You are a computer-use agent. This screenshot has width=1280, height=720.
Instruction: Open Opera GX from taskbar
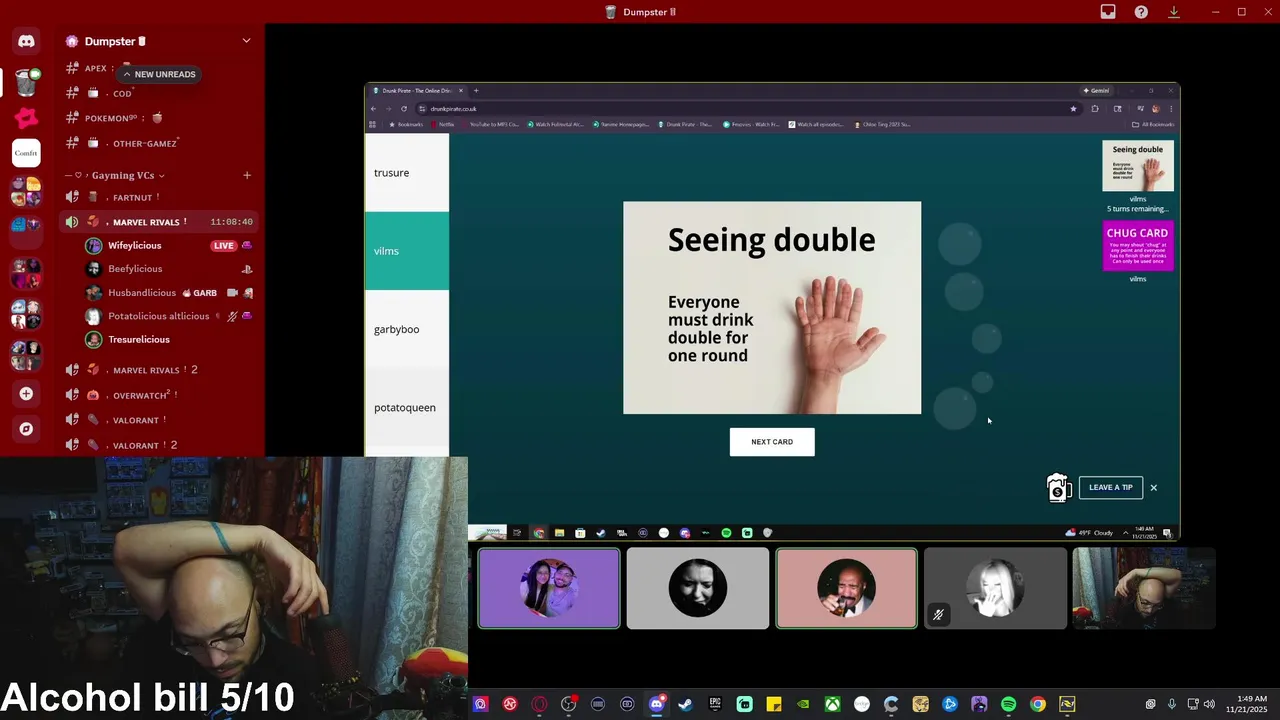point(539,705)
